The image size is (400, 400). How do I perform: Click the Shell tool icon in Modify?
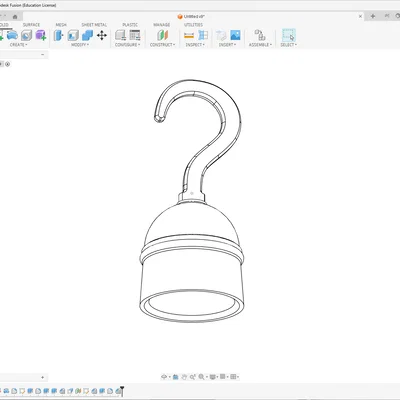point(73,35)
